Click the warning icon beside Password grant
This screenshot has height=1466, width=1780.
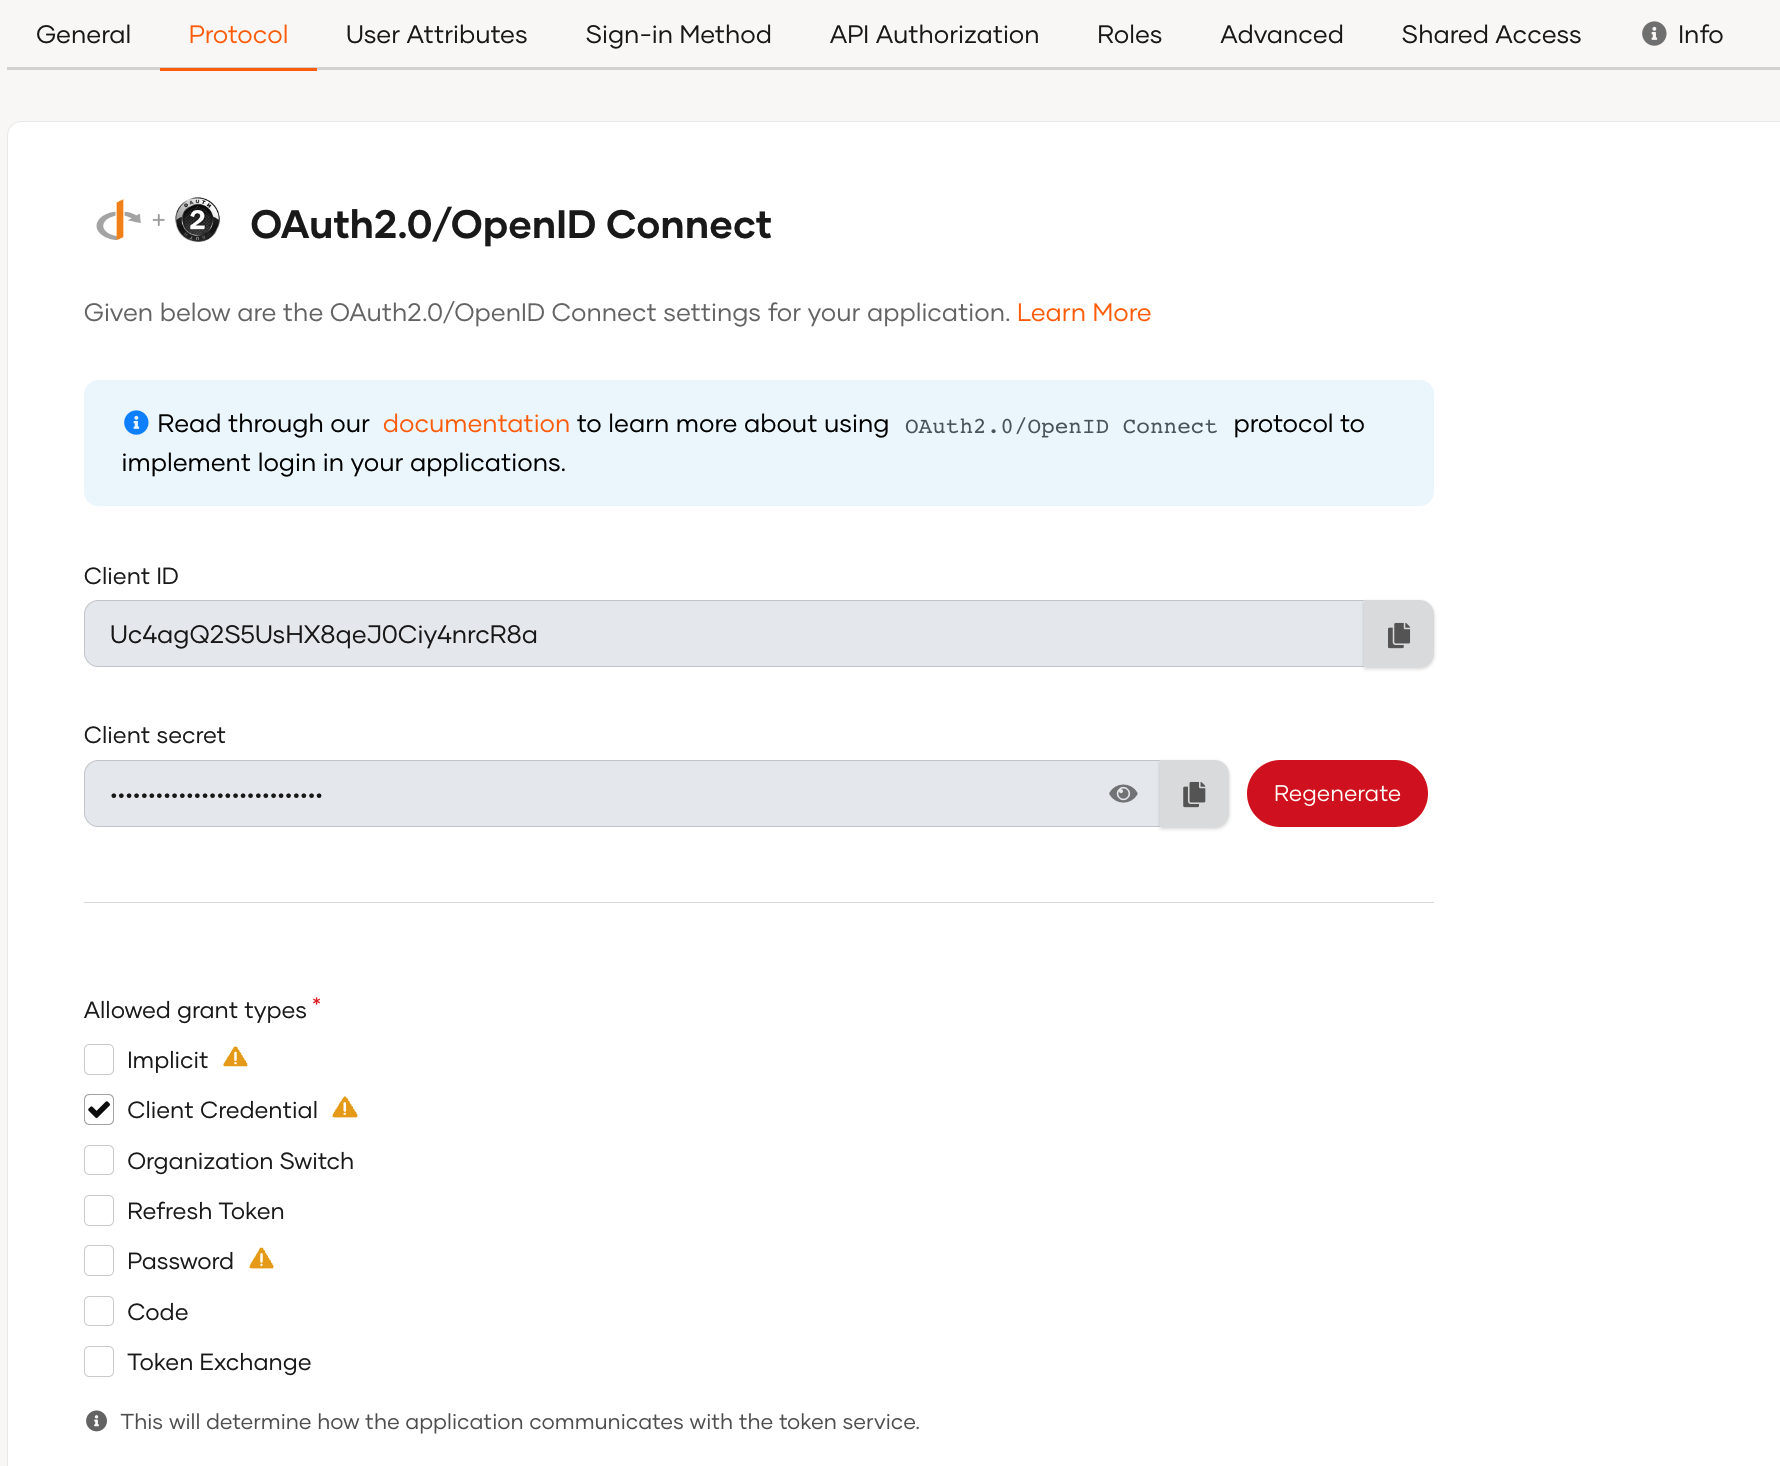coord(262,1260)
